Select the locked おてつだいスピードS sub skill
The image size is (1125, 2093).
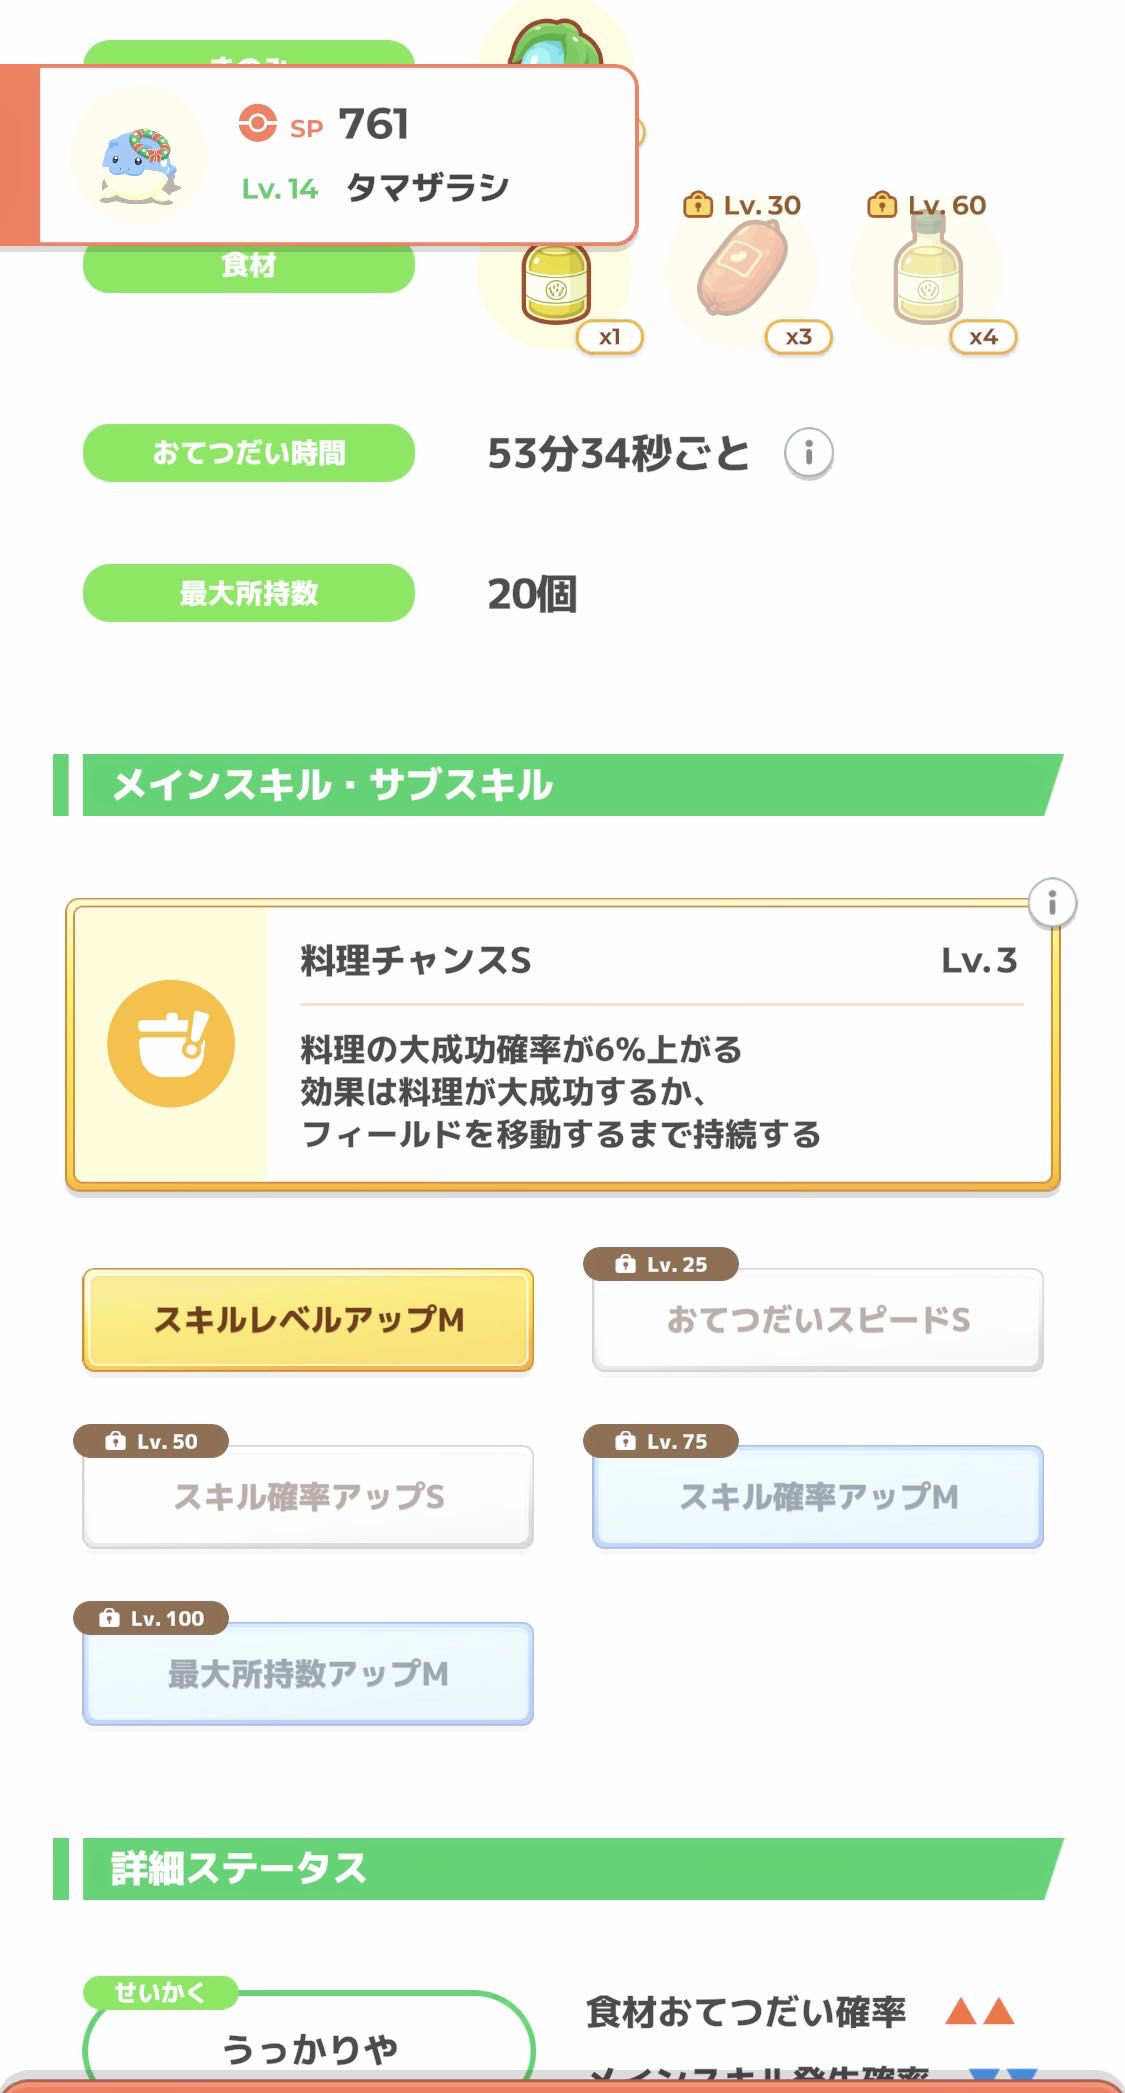click(818, 1320)
